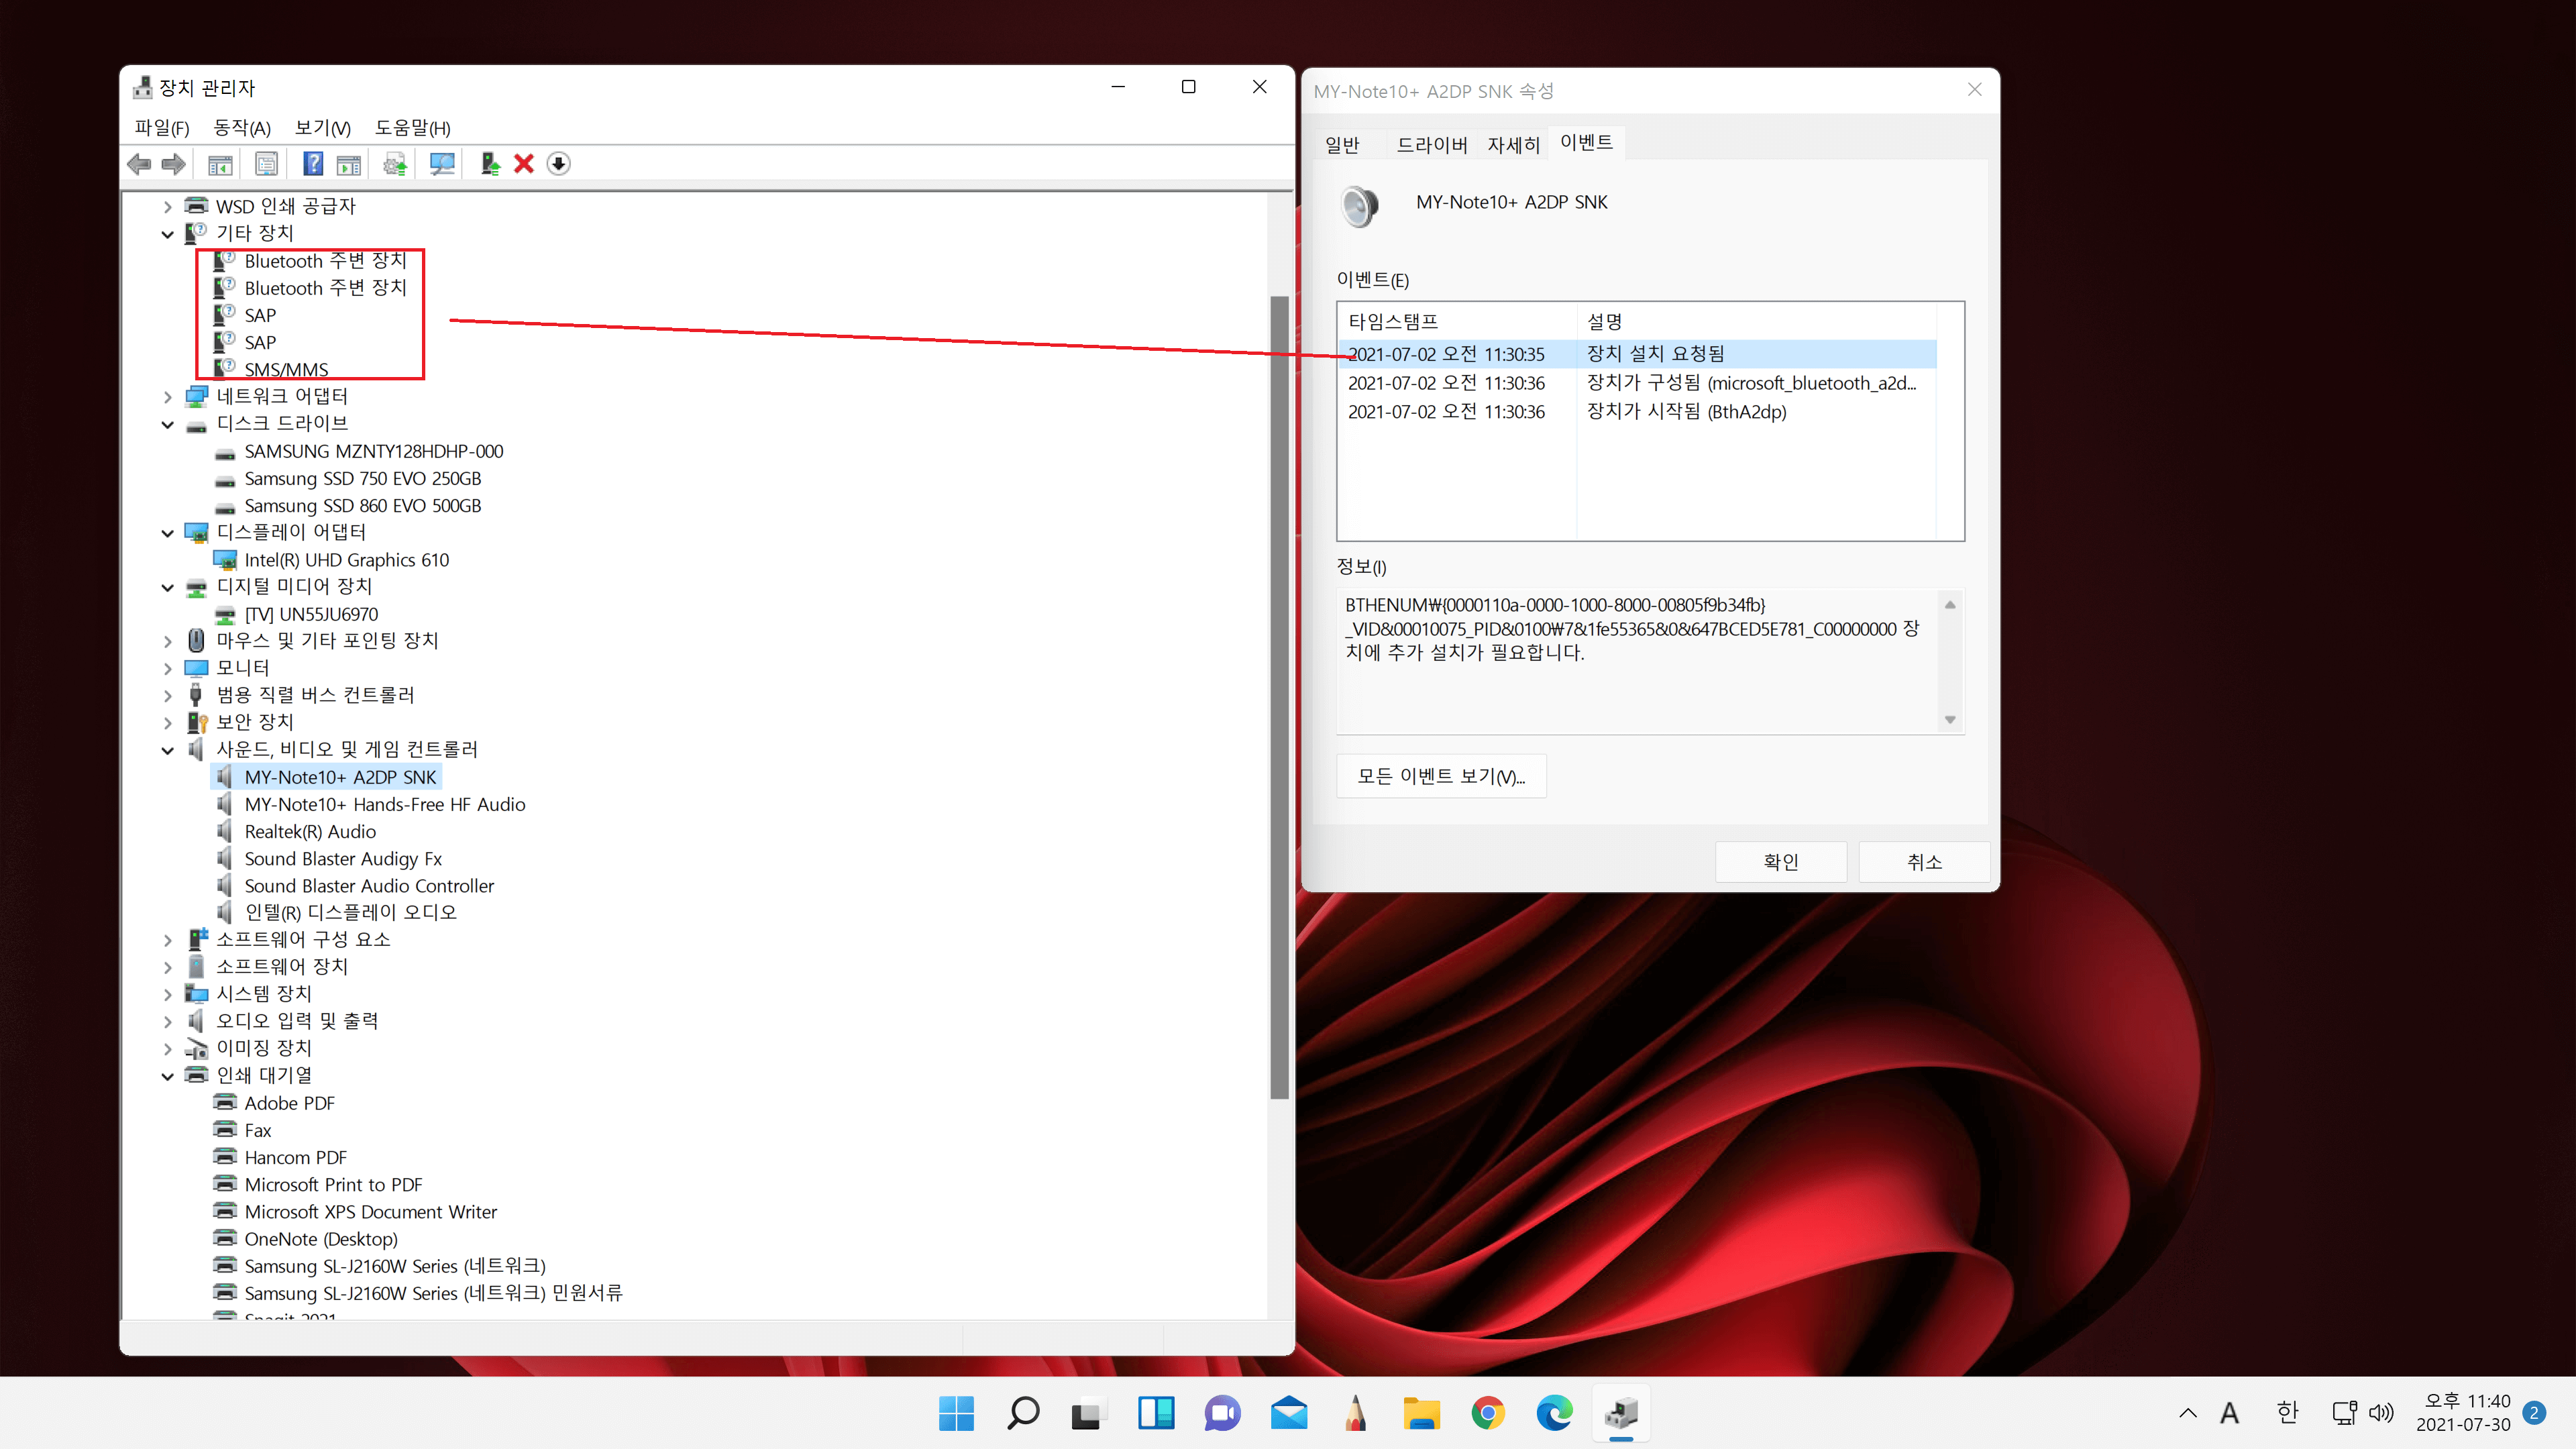Toggle the show/hide action pane icon
The width and height of the screenshot is (2576, 1449).
point(349,164)
